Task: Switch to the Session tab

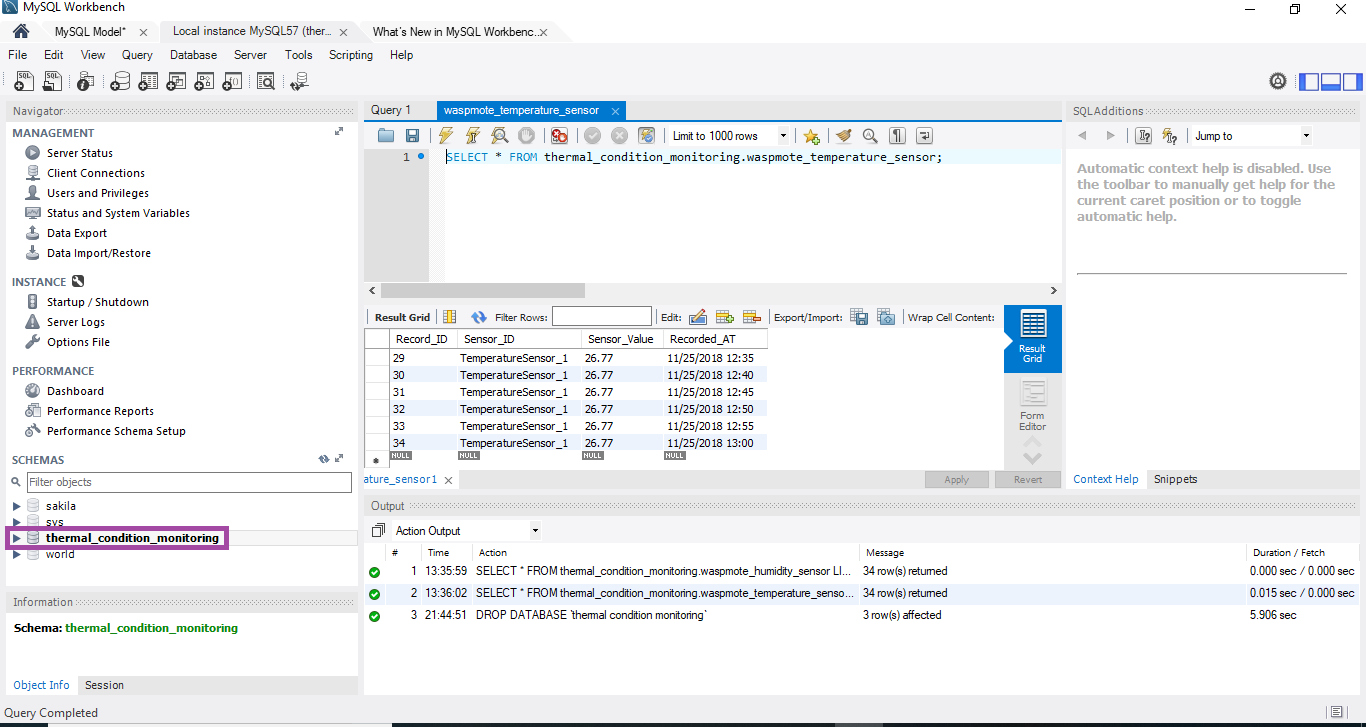Action: pos(104,685)
